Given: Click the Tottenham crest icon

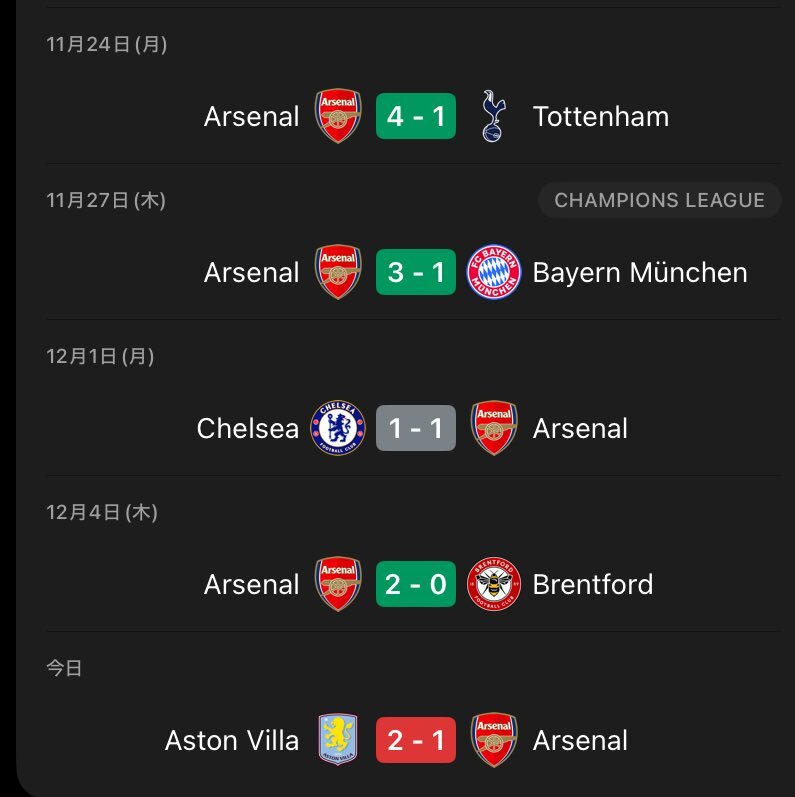Looking at the screenshot, I should click(492, 116).
